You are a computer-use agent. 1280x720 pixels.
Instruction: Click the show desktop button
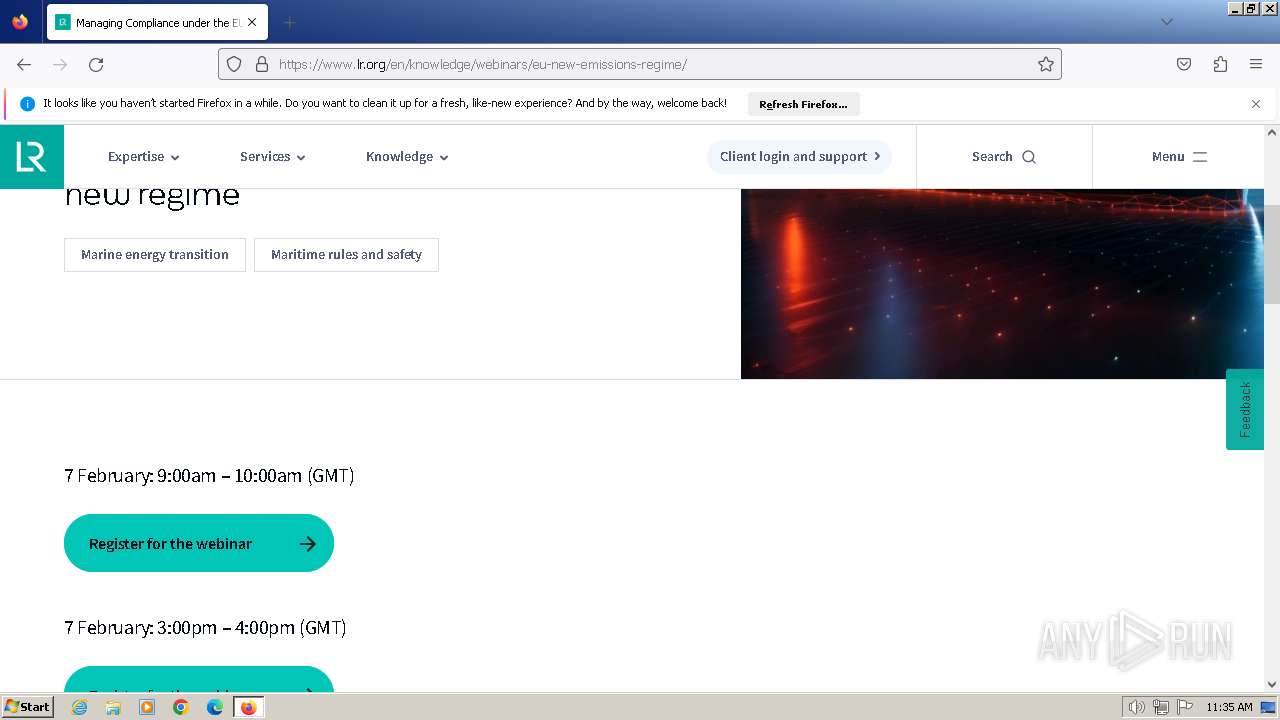coord(1268,707)
